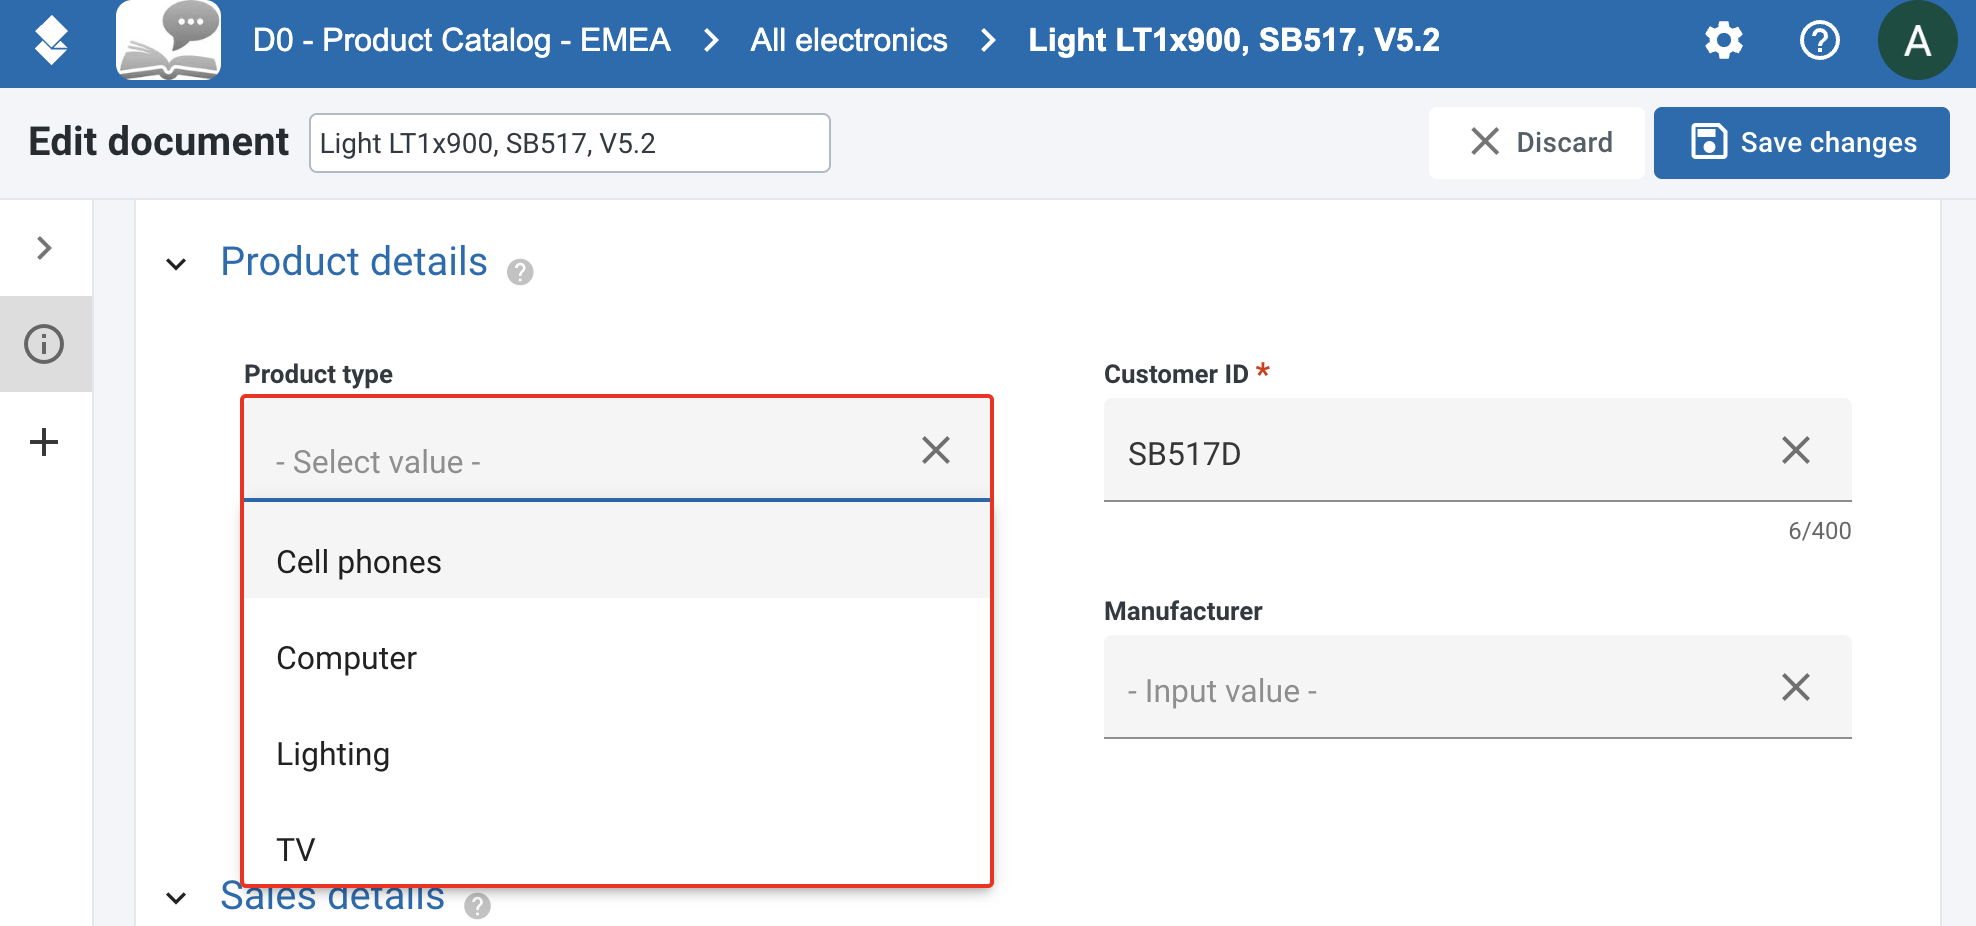Click the plus icon in the left sidebar

[x=44, y=442]
